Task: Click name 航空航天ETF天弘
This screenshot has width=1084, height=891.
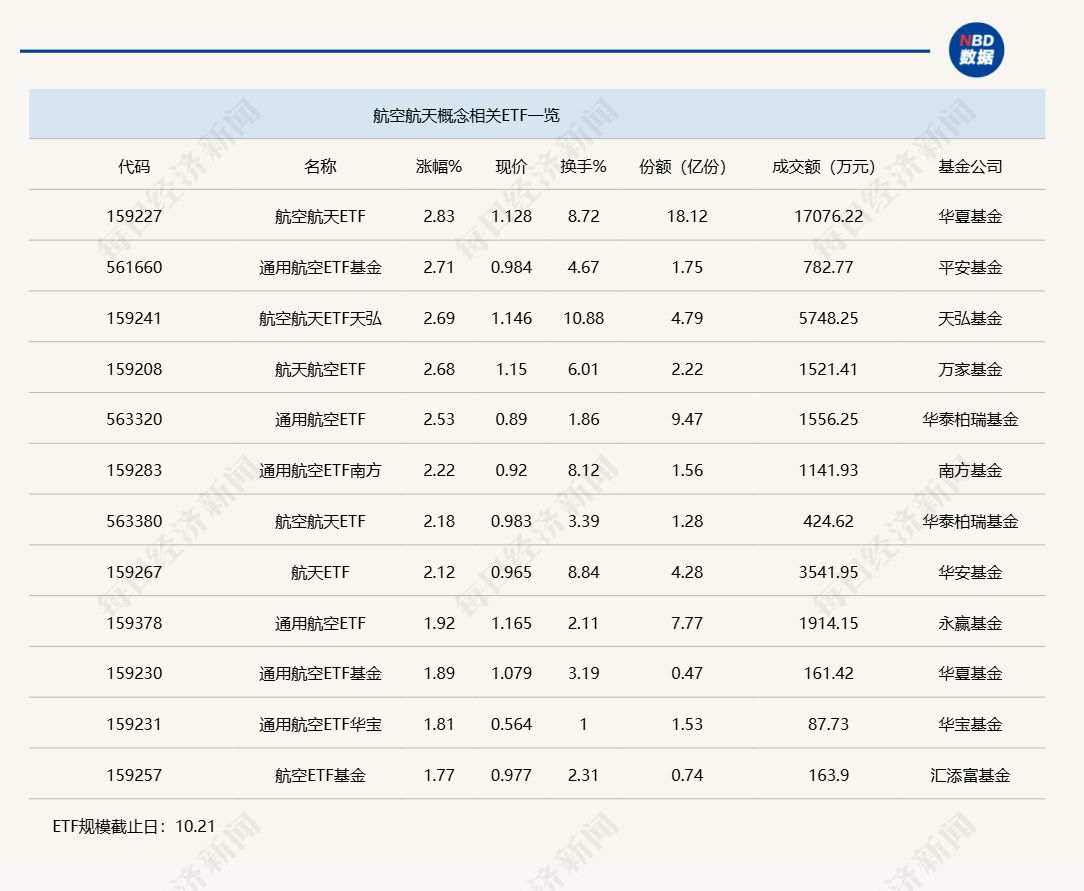Action: [320, 319]
